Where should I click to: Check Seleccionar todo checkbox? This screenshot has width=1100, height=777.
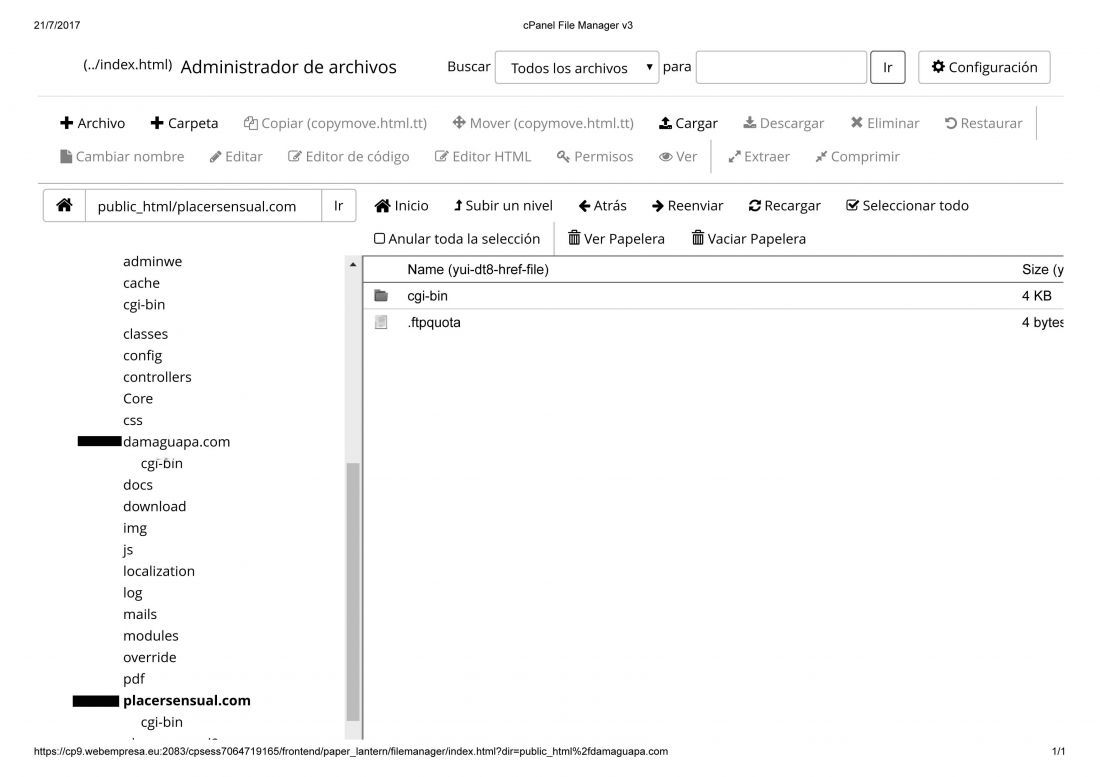click(x=852, y=205)
